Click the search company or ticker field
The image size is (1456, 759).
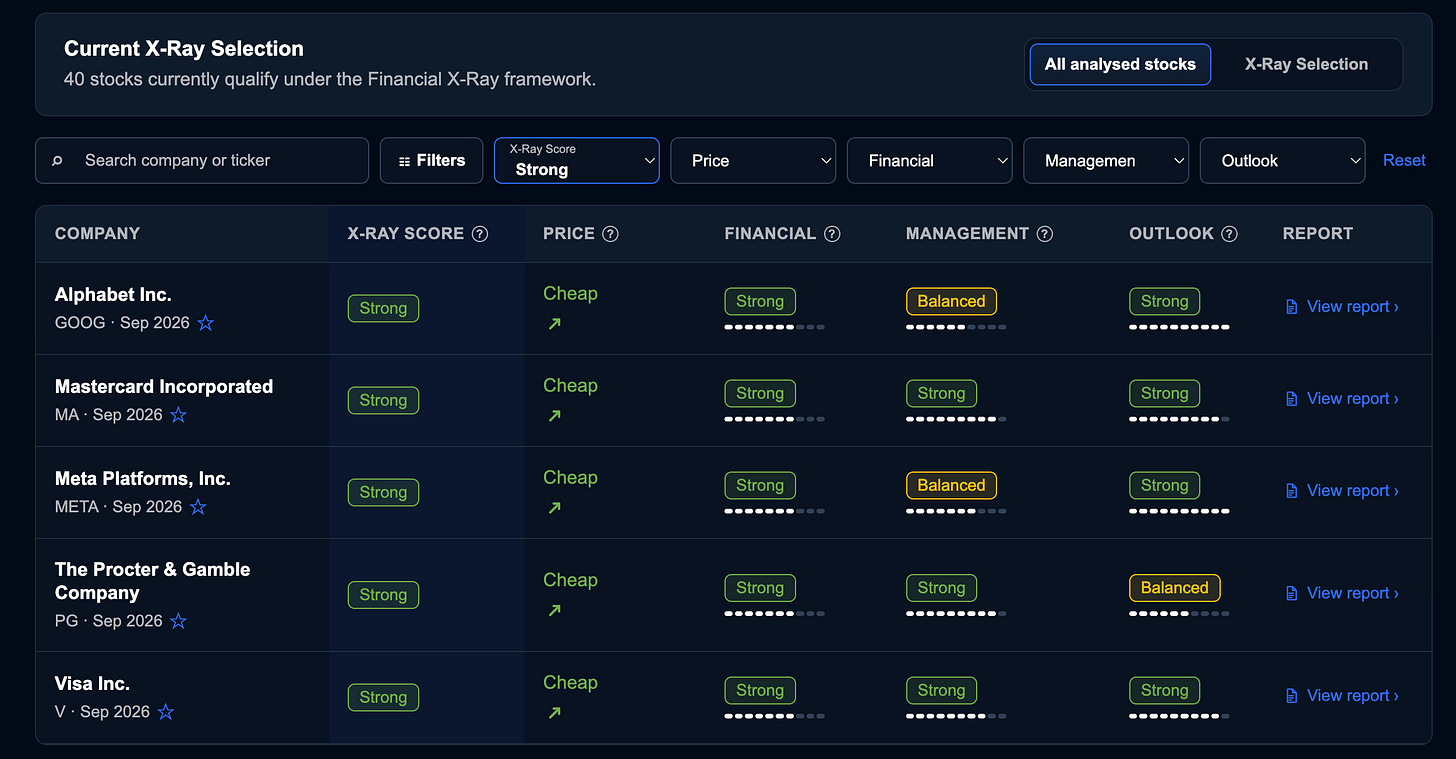[x=202, y=160]
